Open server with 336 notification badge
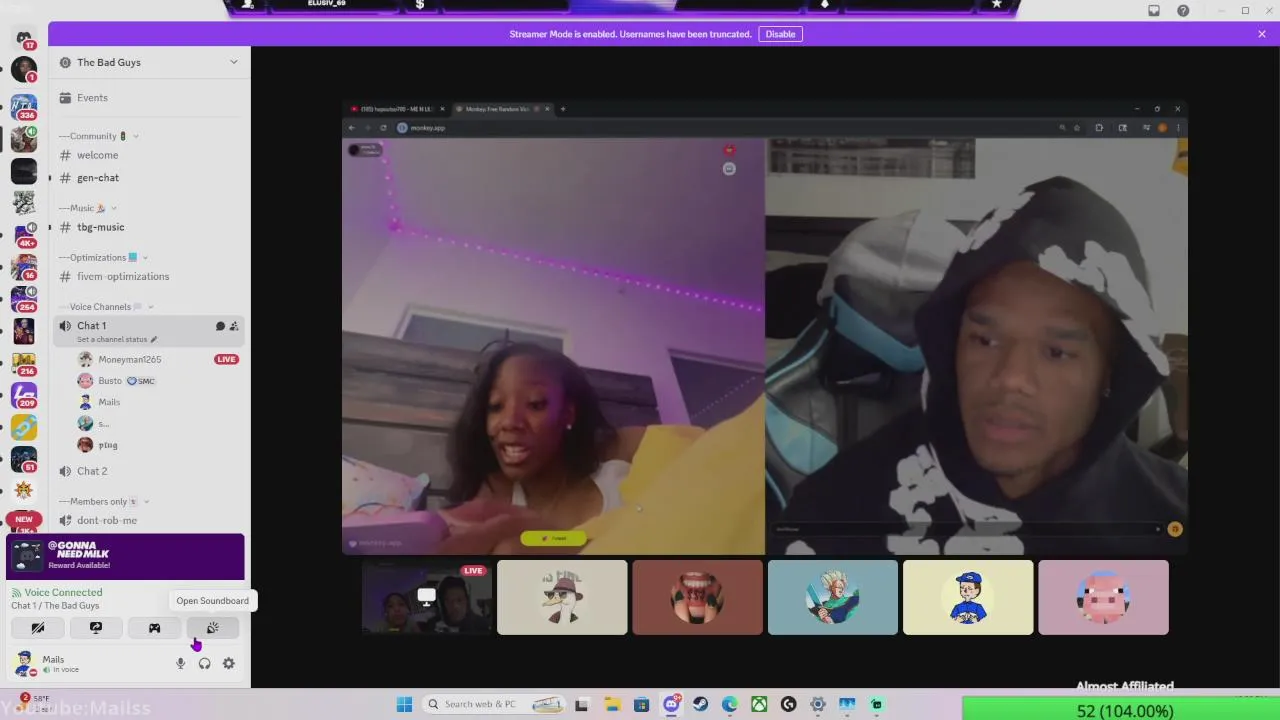This screenshot has height=720, width=1280. (24, 106)
